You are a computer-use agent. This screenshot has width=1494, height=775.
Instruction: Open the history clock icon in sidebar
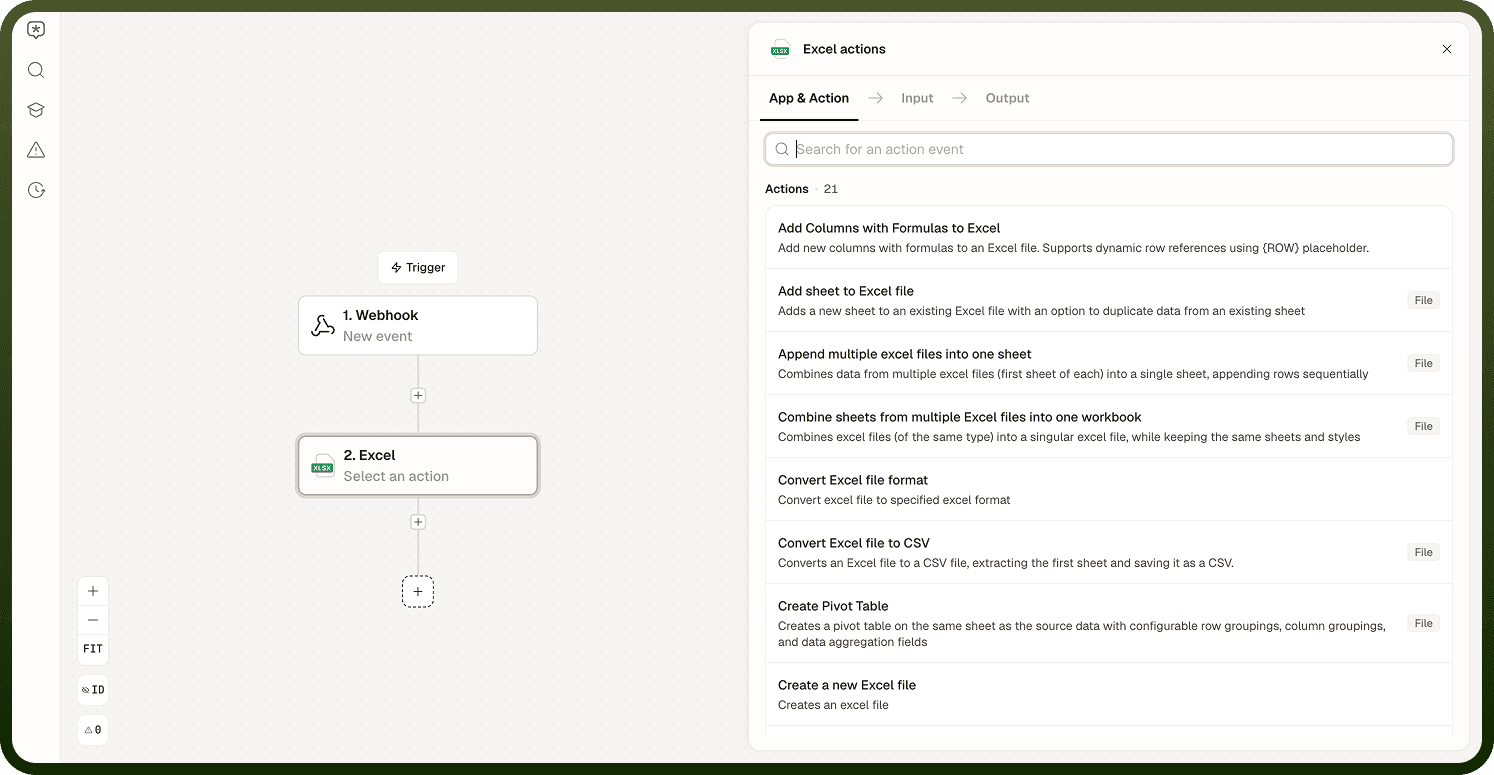pyautogui.click(x=36, y=190)
